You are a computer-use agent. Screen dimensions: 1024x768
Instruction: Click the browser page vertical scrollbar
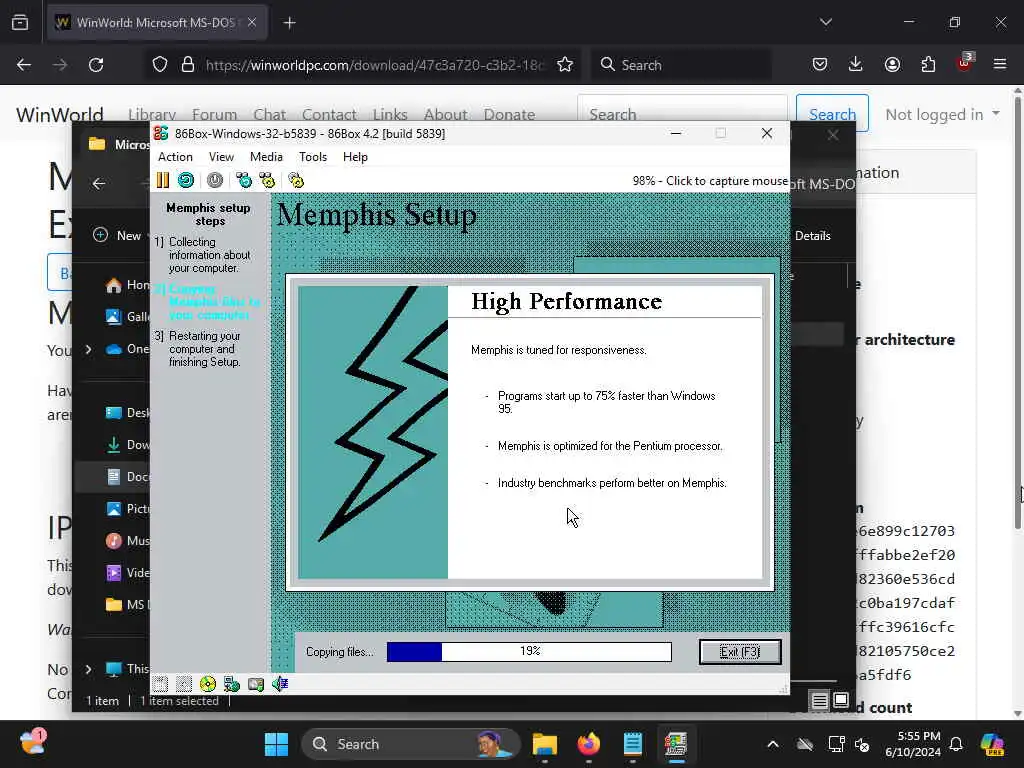[x=1017, y=313]
